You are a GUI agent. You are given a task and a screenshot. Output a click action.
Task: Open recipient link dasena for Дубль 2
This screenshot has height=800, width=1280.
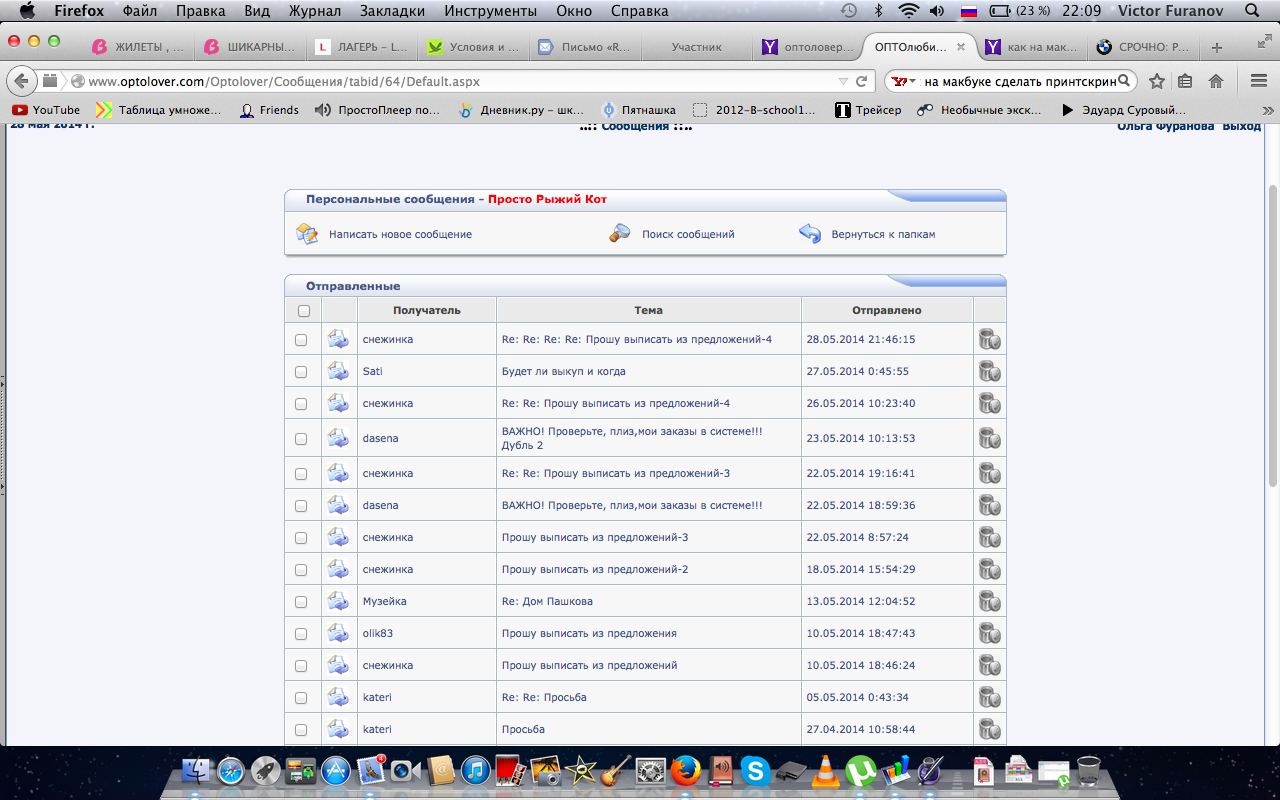[380, 438]
